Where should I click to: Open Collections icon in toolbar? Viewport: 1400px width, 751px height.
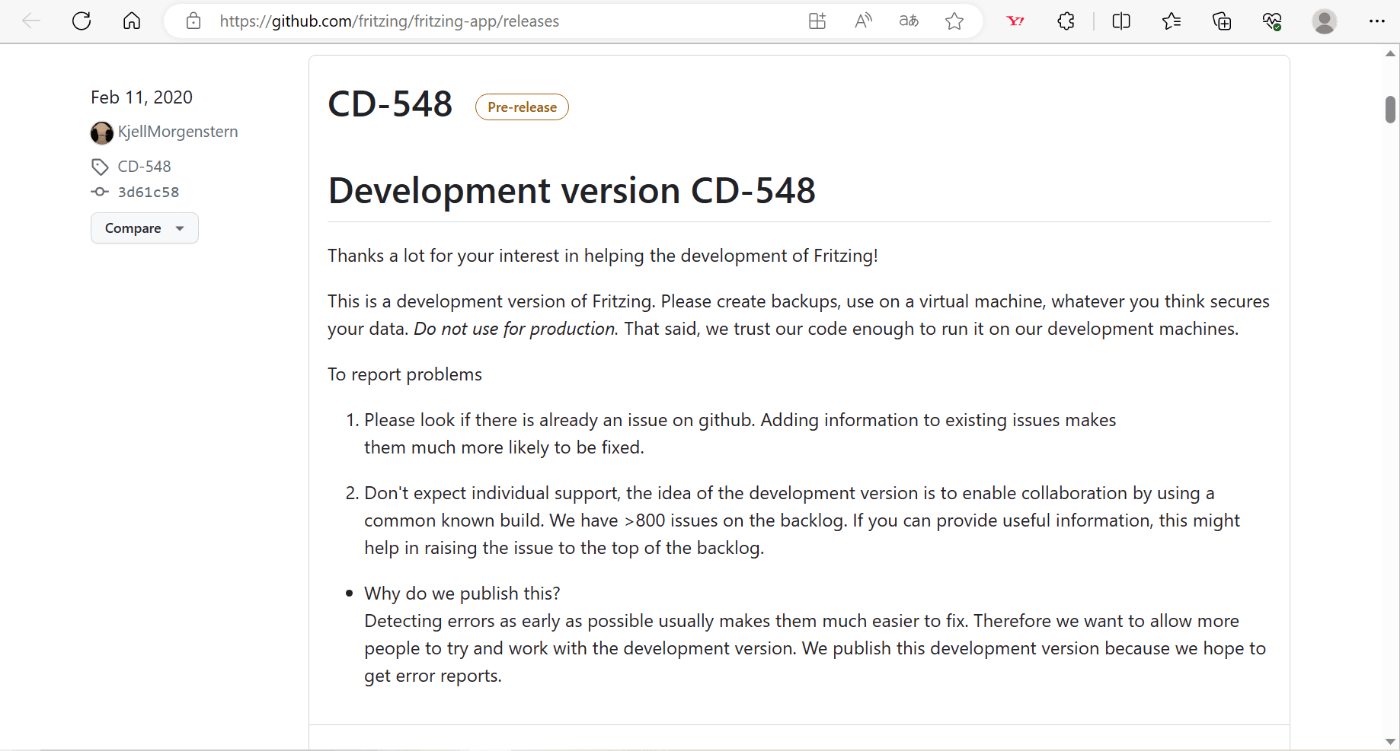pos(1222,21)
